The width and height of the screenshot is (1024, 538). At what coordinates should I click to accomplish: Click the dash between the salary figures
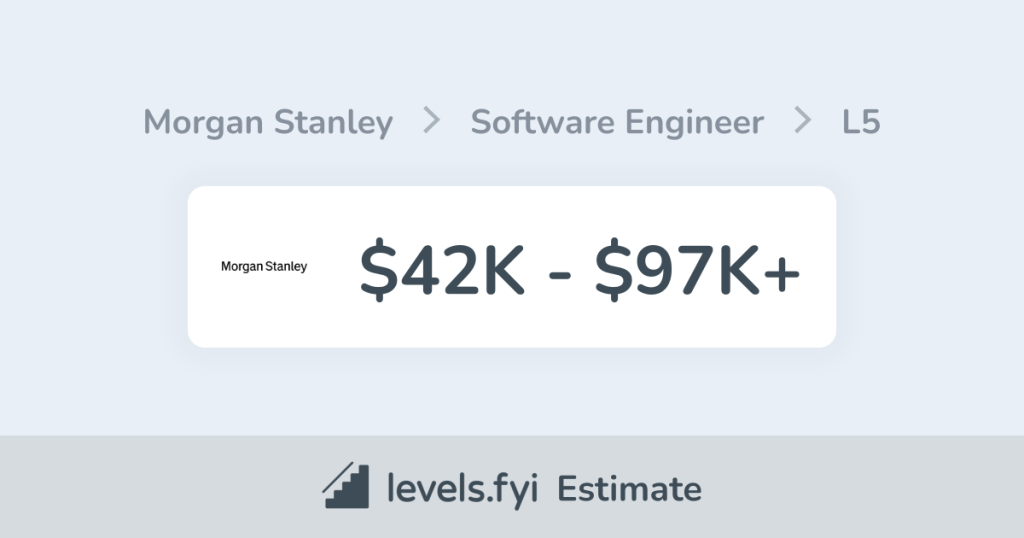560,272
